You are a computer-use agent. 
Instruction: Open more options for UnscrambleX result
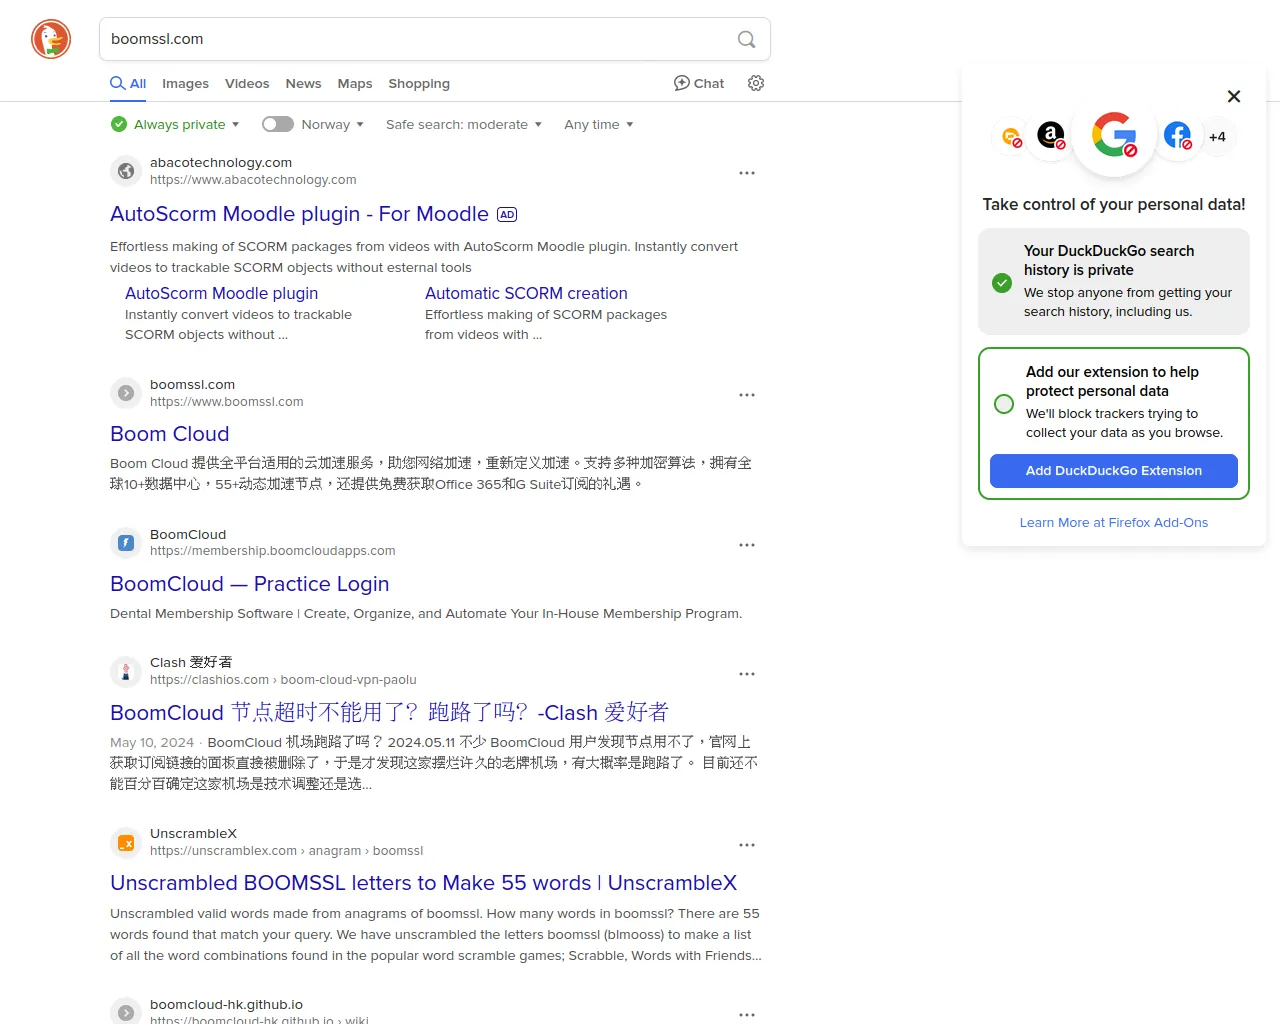coord(746,845)
